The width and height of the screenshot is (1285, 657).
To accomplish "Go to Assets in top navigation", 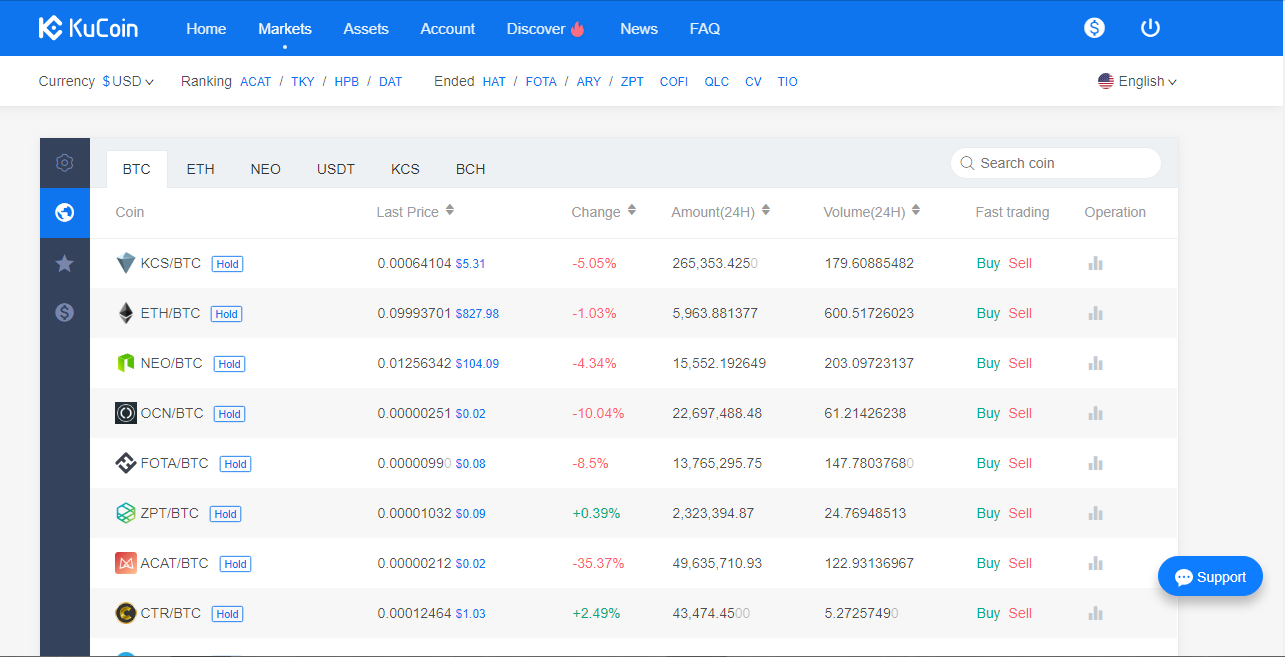I will 366,29.
